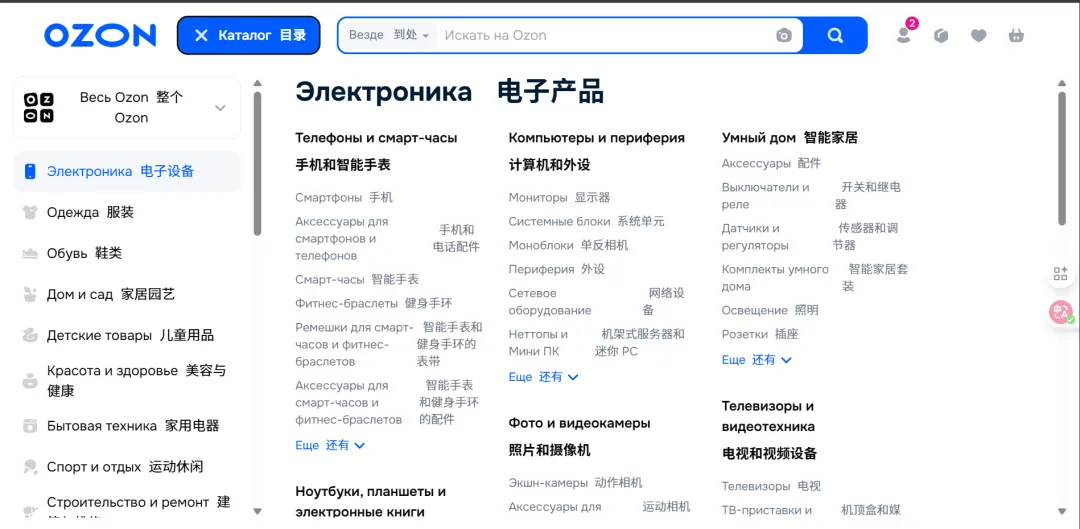Viewport: 1080px width, 529px height.
Task: Open Телефоны и смарт-часы heading
Action: 376,138
